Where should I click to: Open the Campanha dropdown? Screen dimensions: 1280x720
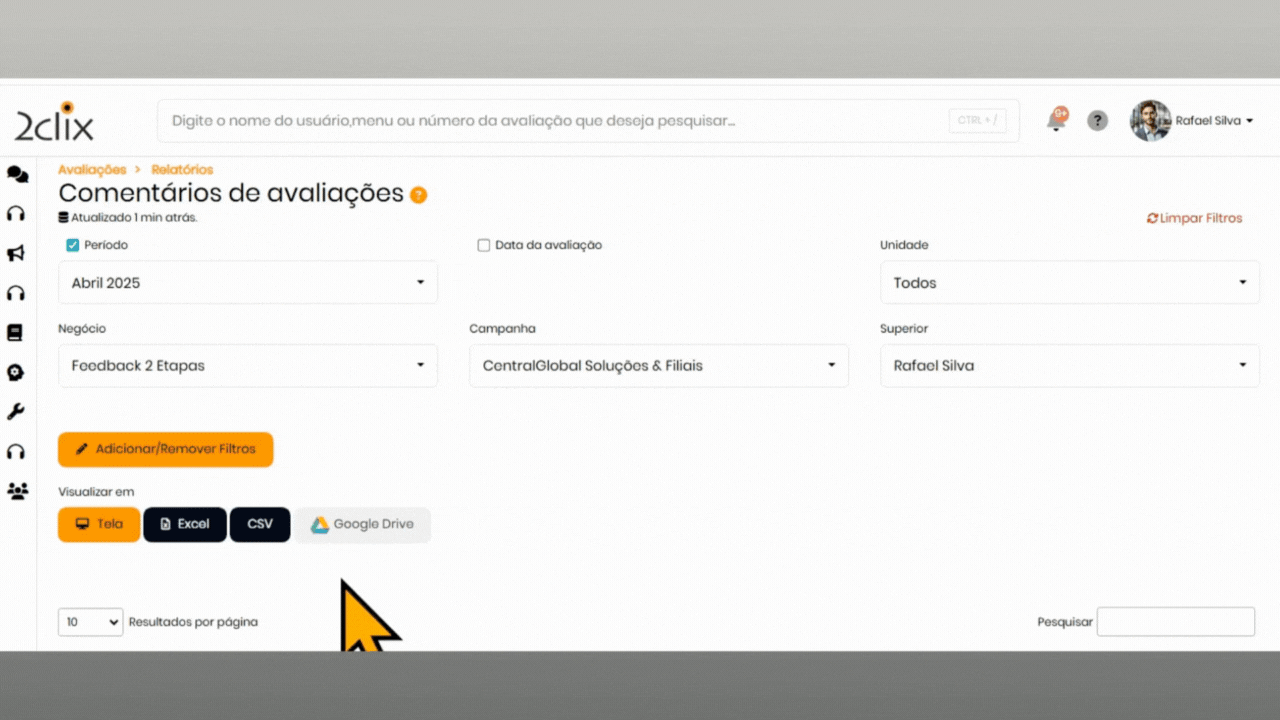658,366
